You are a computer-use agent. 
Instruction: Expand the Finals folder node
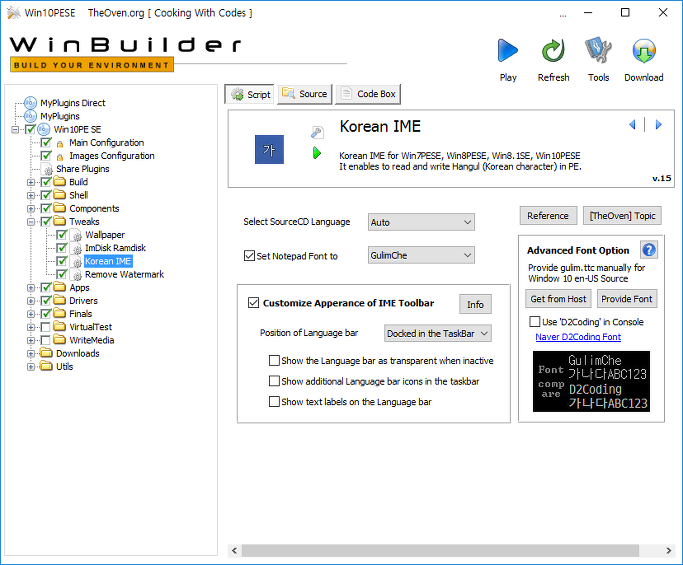pyautogui.click(x=30, y=314)
